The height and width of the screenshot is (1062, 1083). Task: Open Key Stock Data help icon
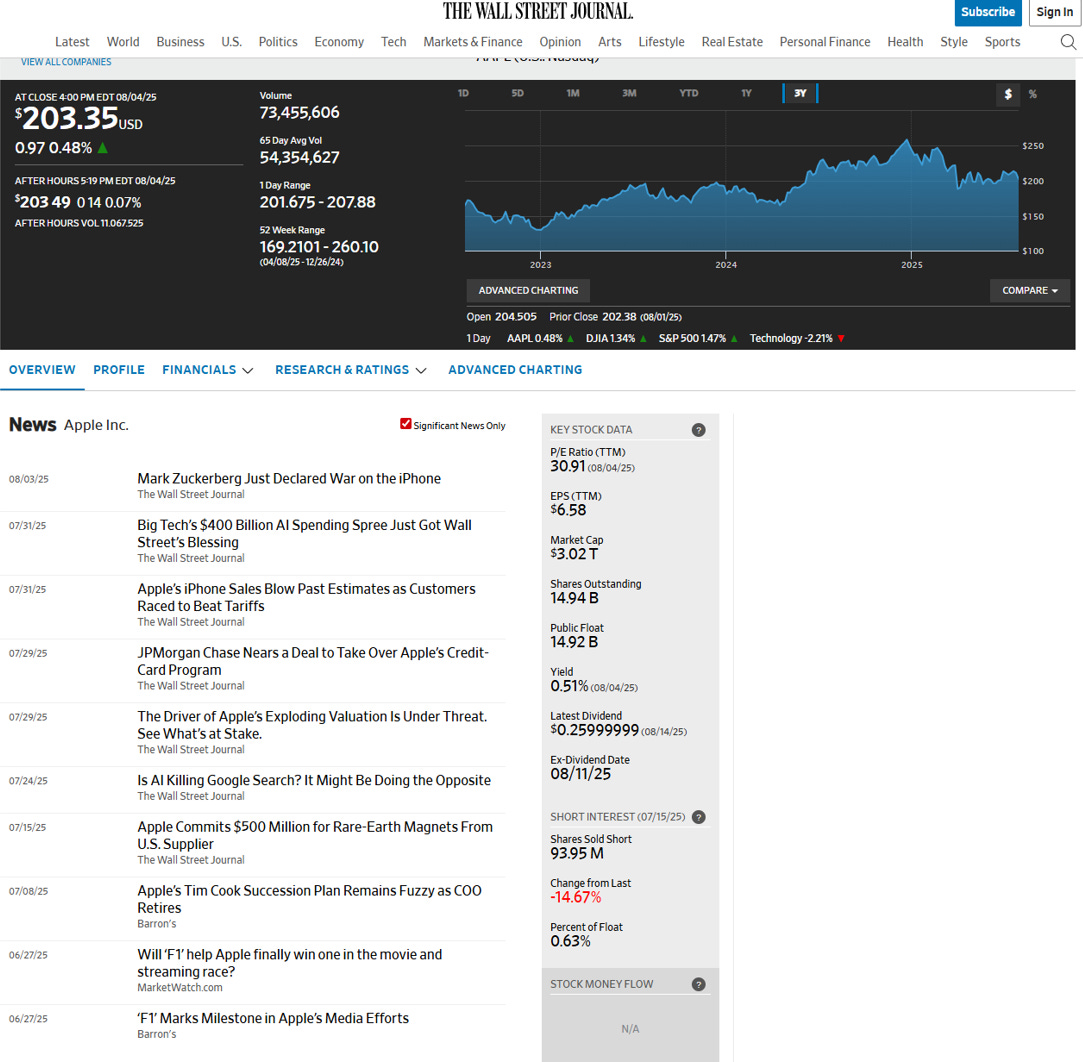pyautogui.click(x=698, y=430)
